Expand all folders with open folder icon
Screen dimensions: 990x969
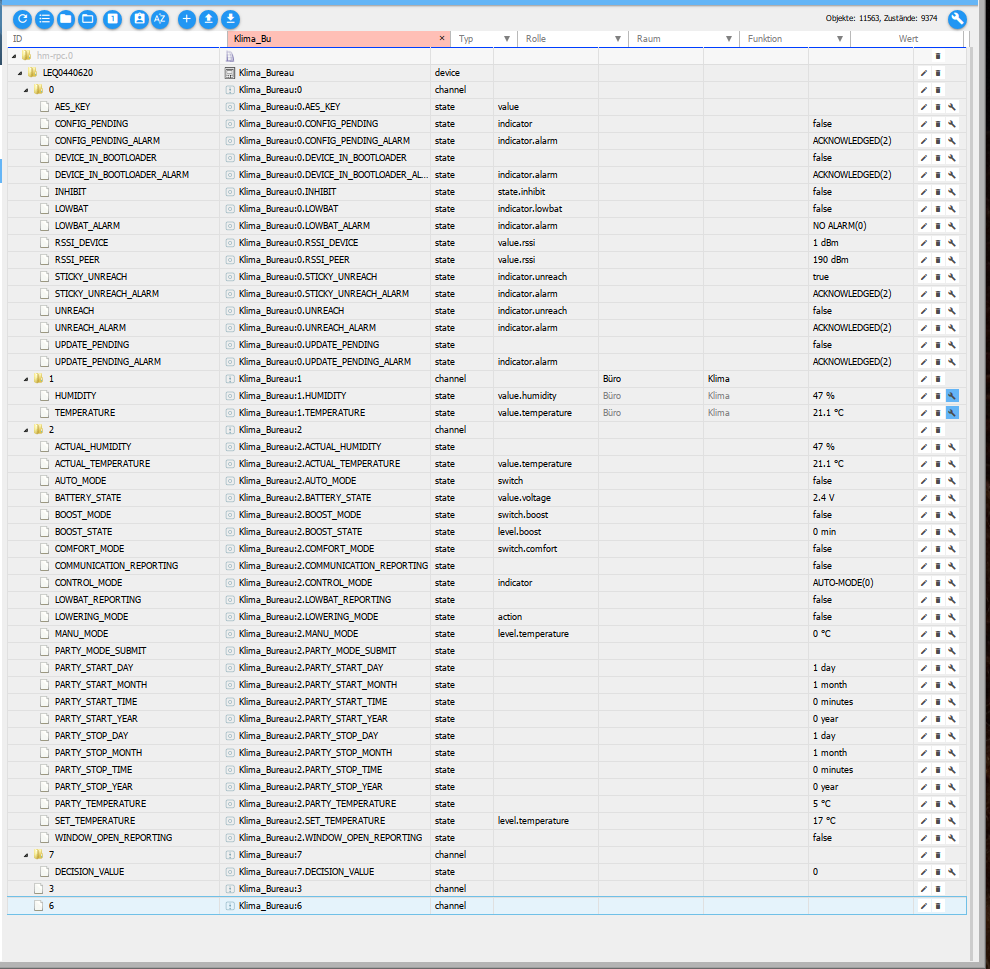coord(88,19)
